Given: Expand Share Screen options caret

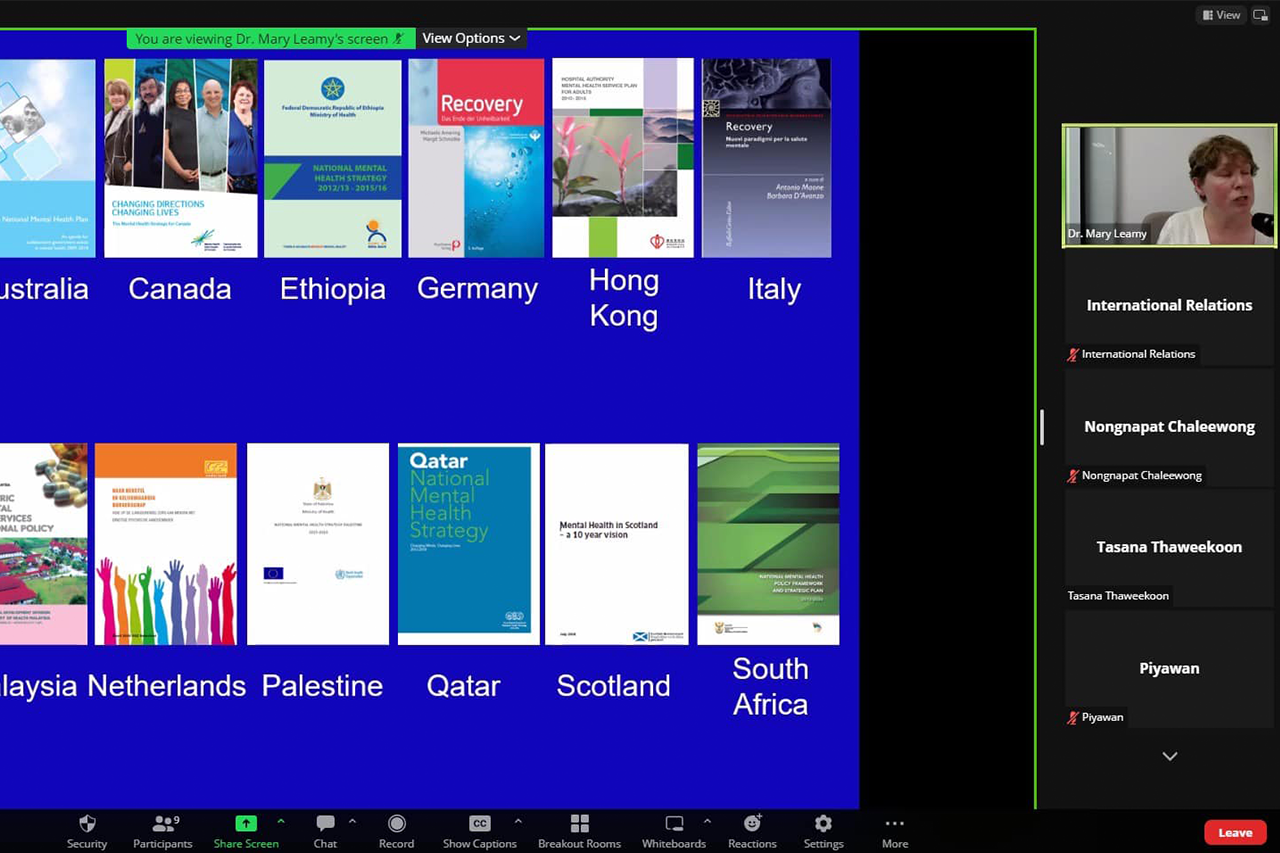Looking at the screenshot, I should [x=281, y=821].
